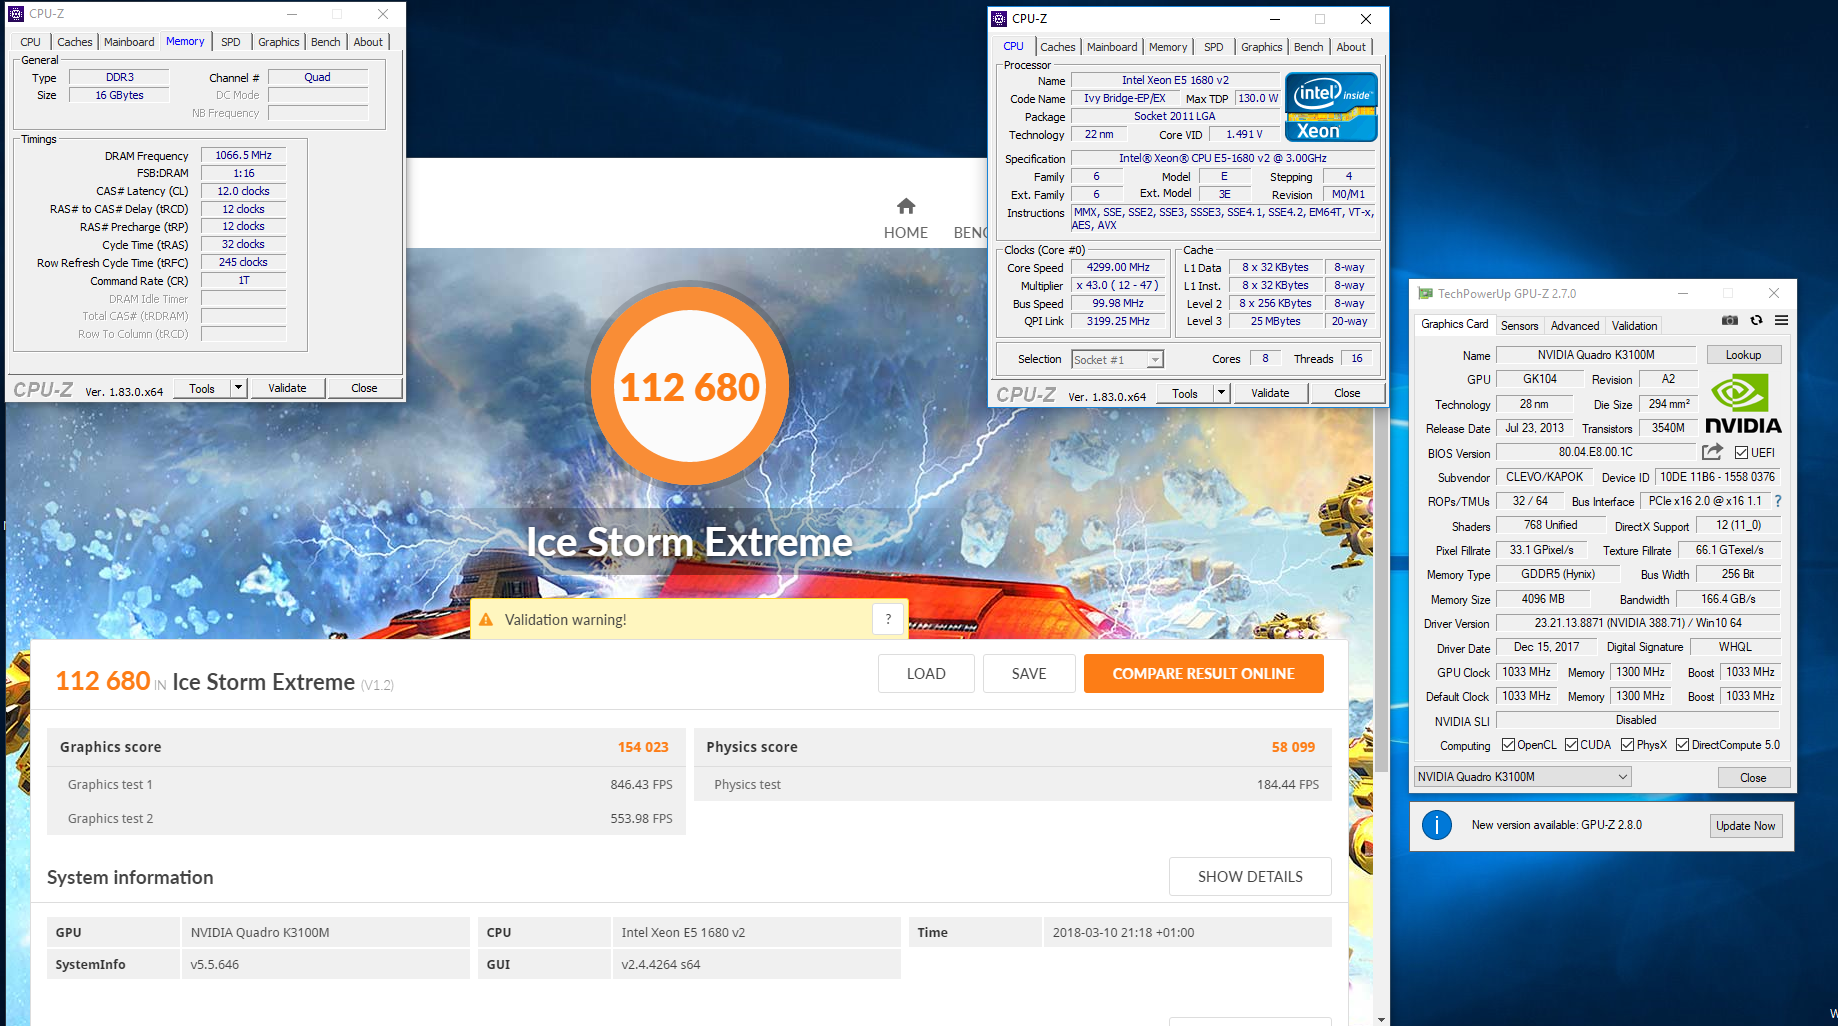1838x1026 pixels.
Task: Click the LOAD button in 3DMark
Action: tap(926, 674)
